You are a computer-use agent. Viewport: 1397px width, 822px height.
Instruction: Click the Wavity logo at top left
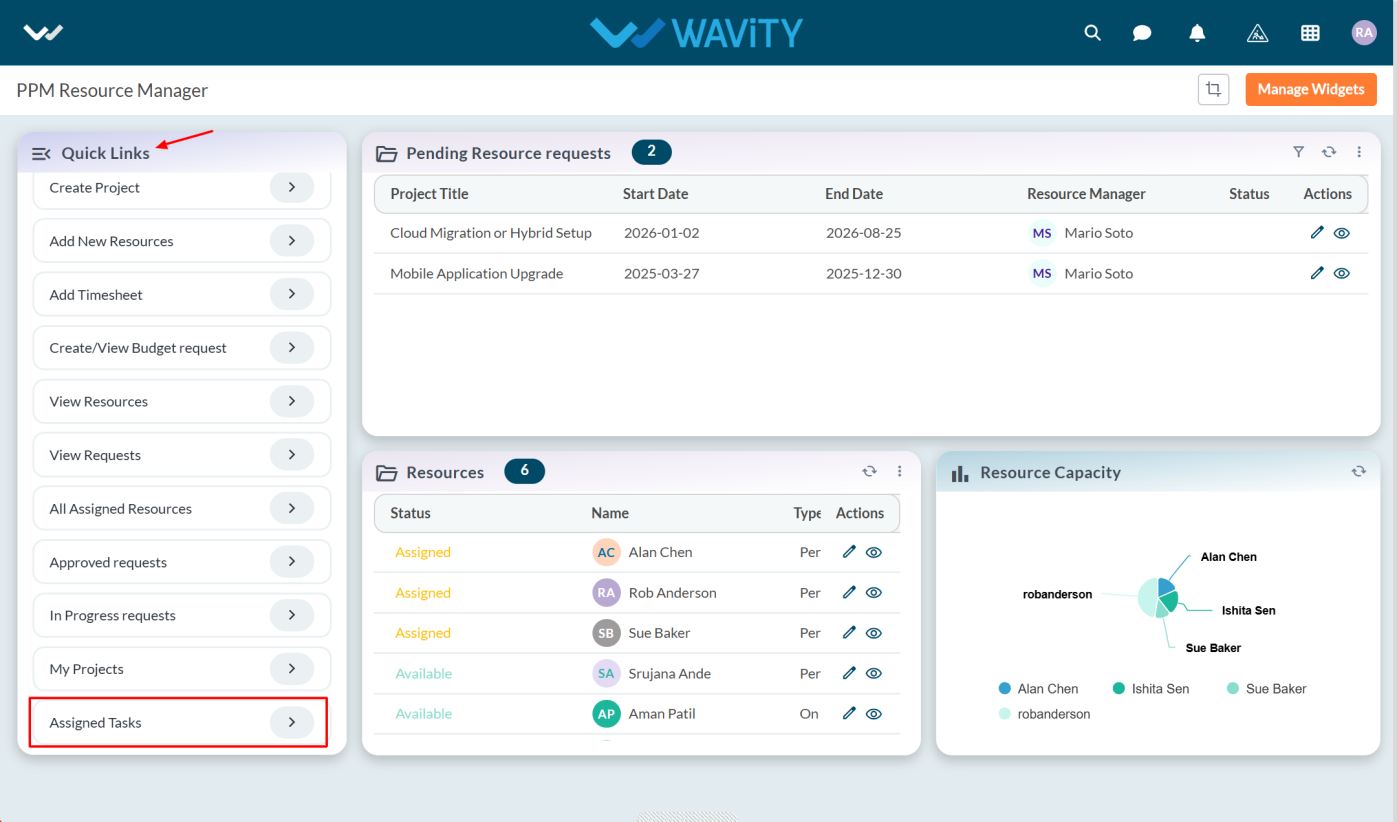point(43,33)
